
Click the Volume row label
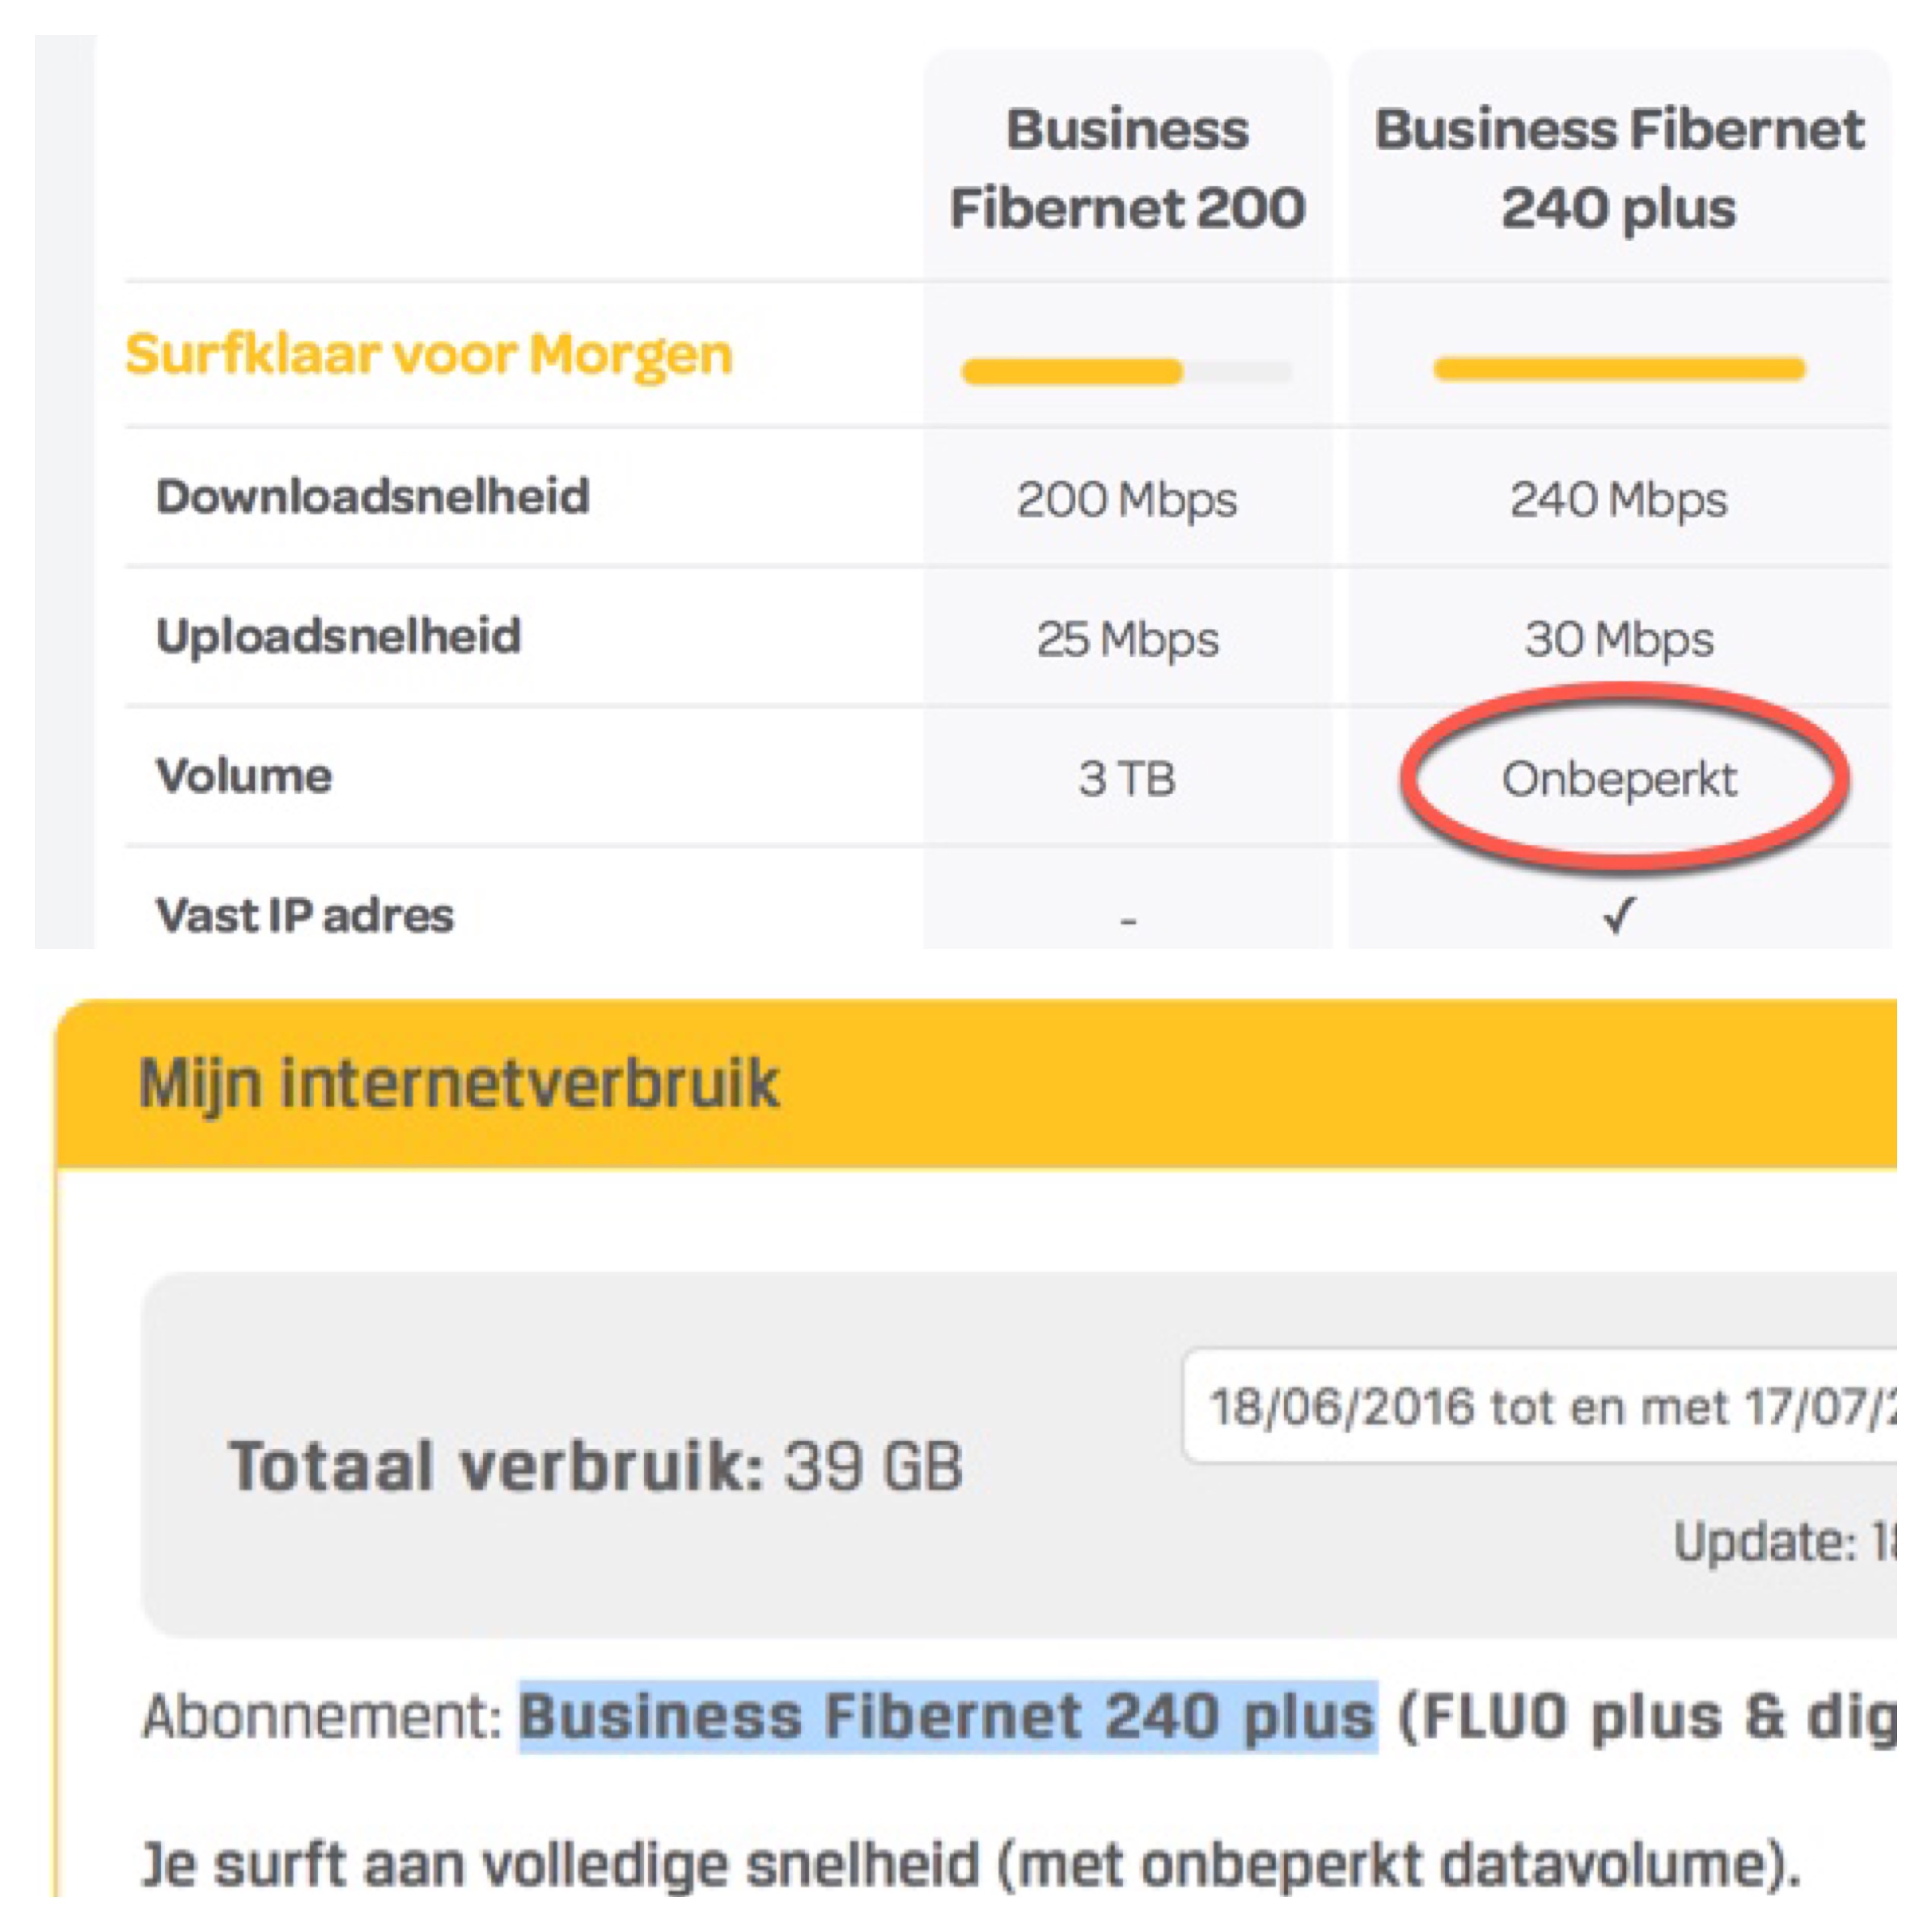click(x=245, y=776)
